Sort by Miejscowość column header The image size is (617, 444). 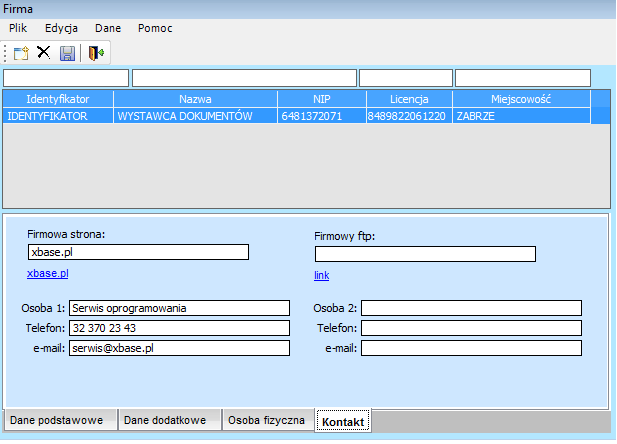tap(521, 99)
